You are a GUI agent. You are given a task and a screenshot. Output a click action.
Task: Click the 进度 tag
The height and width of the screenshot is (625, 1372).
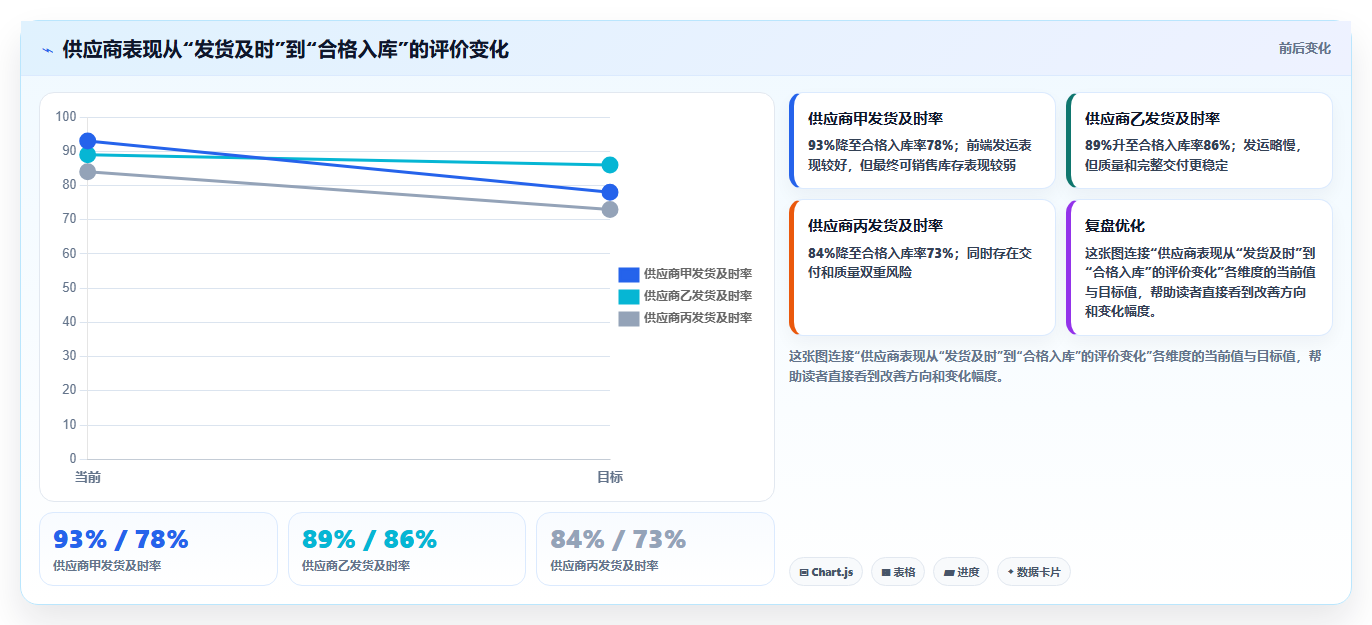pos(961,572)
